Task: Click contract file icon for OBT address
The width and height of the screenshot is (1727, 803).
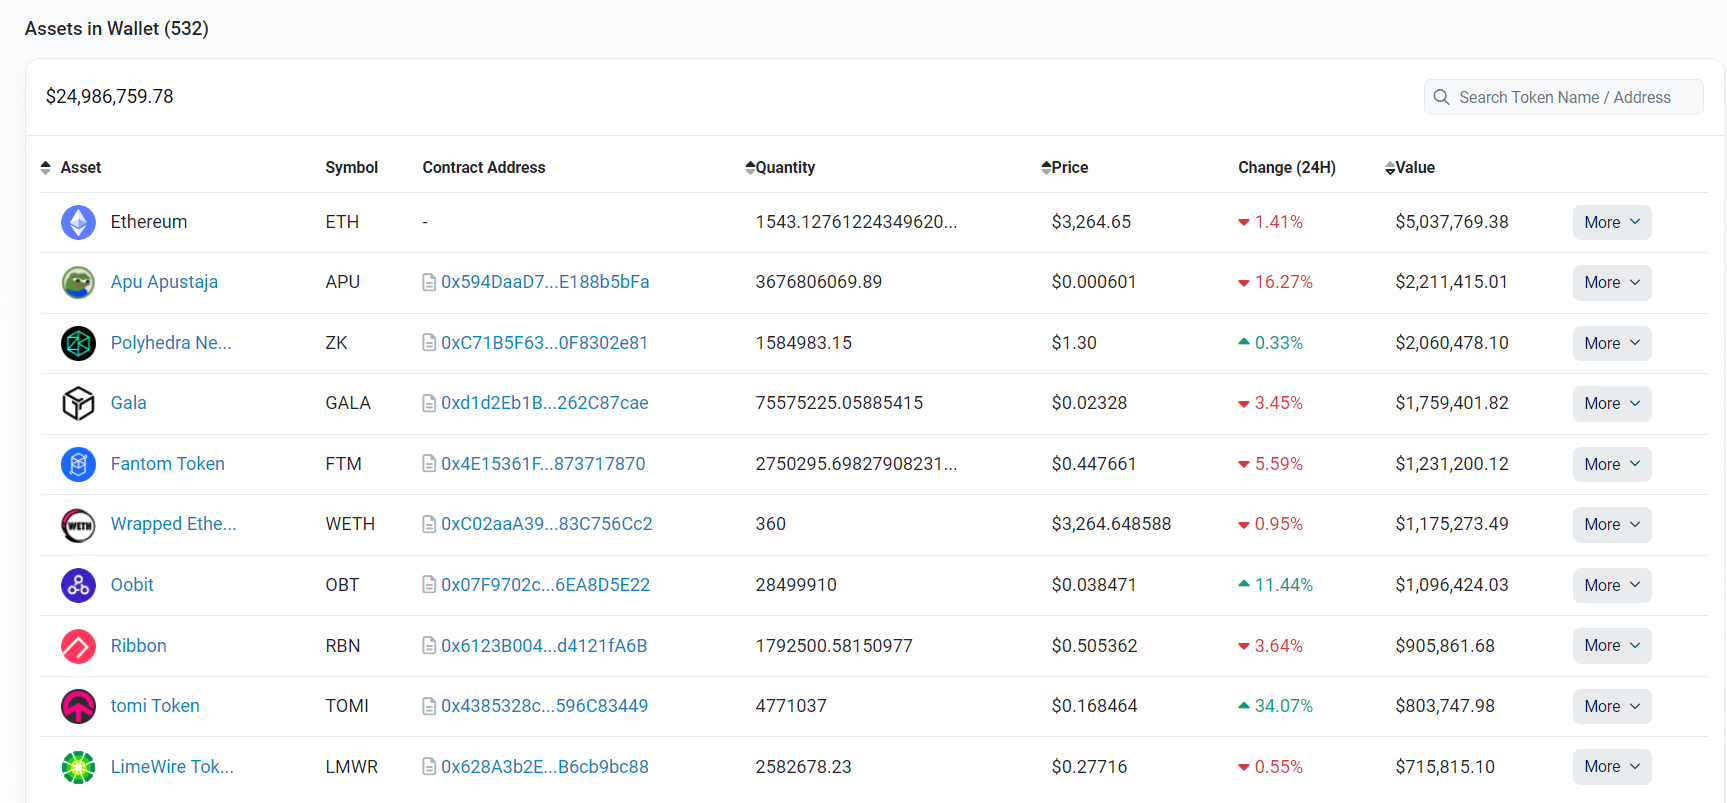Action: [x=429, y=585]
